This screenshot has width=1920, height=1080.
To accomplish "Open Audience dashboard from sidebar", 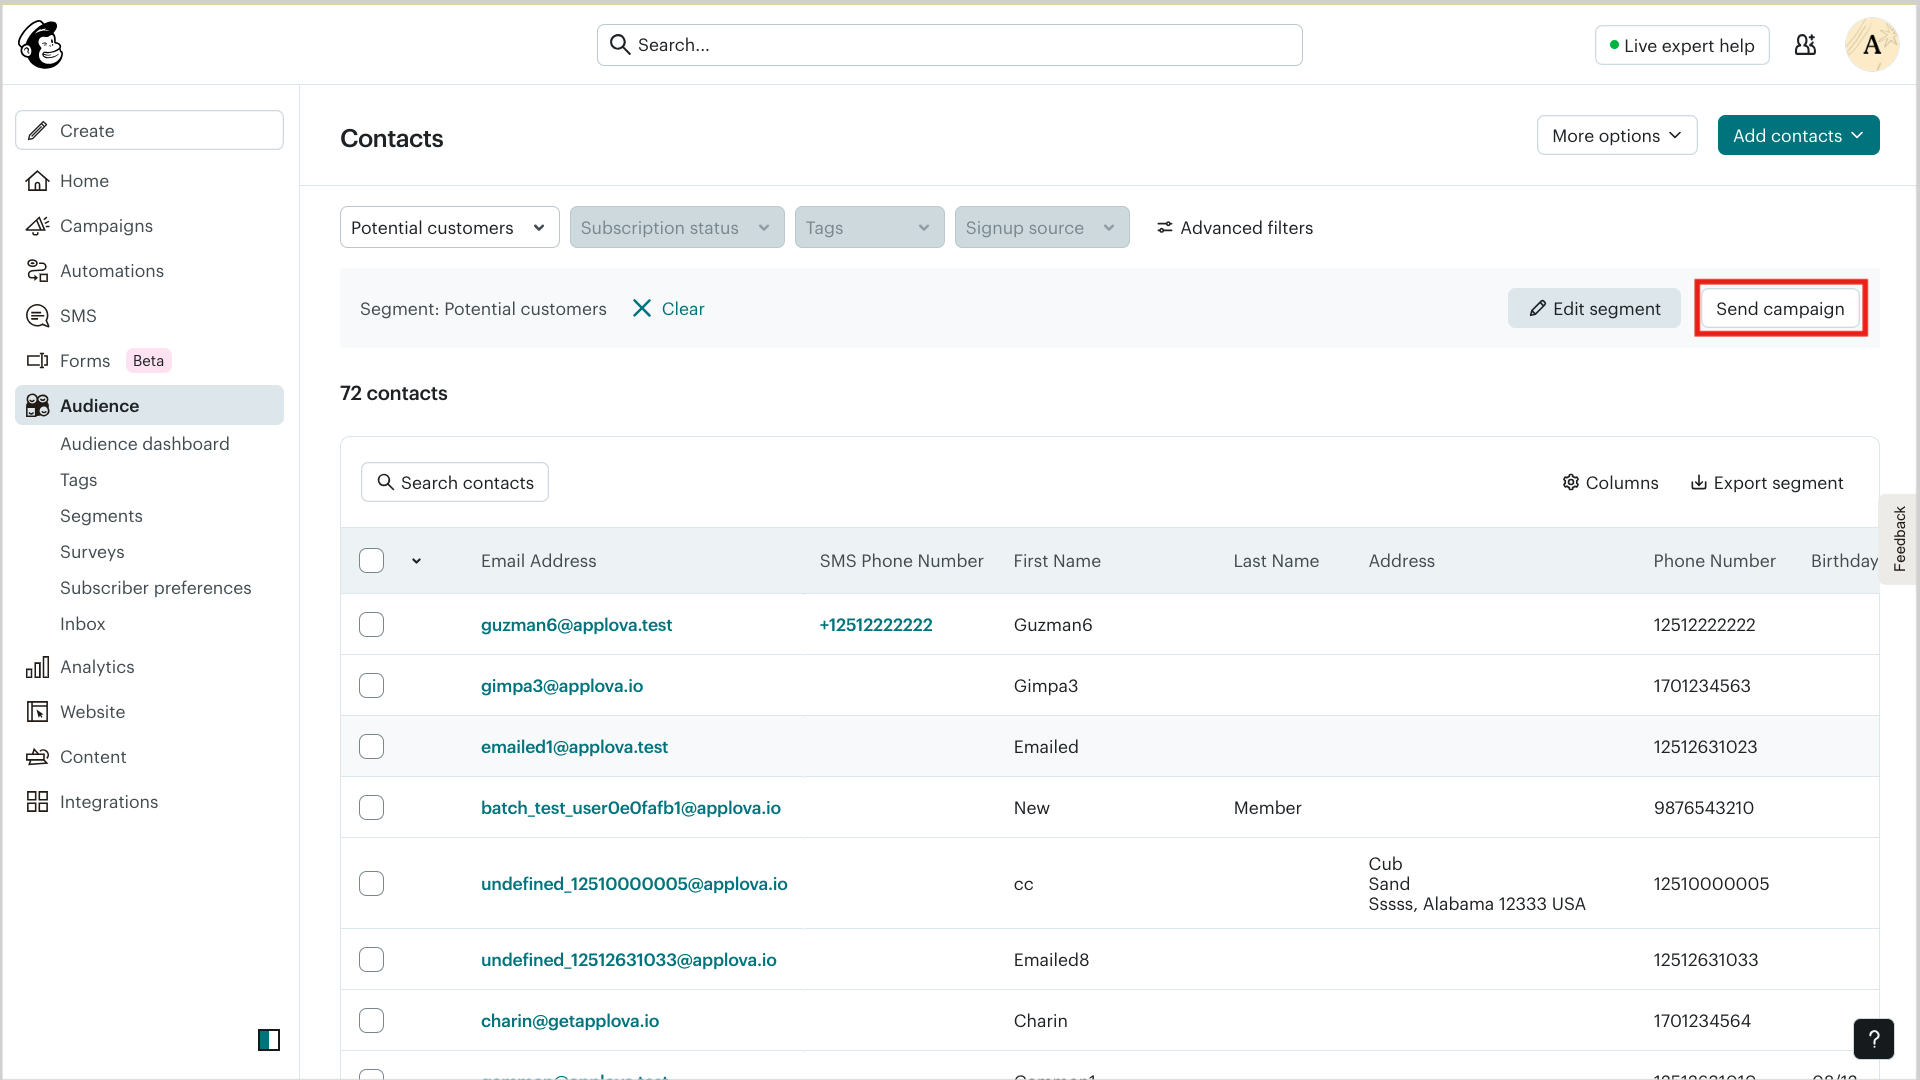I will click(x=144, y=444).
